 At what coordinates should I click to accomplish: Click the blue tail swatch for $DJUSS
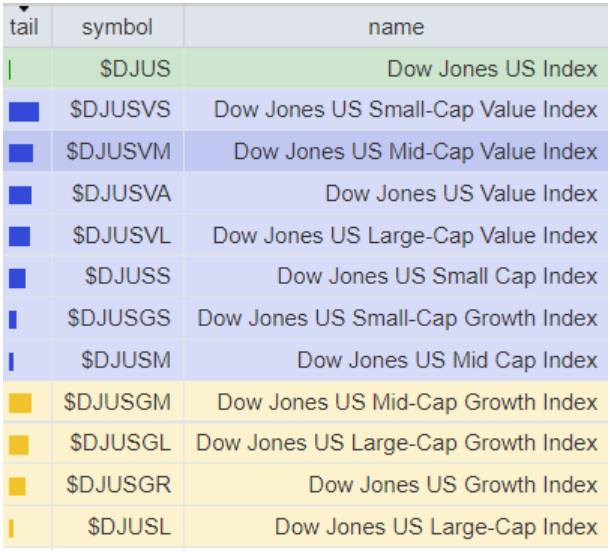tap(17, 277)
